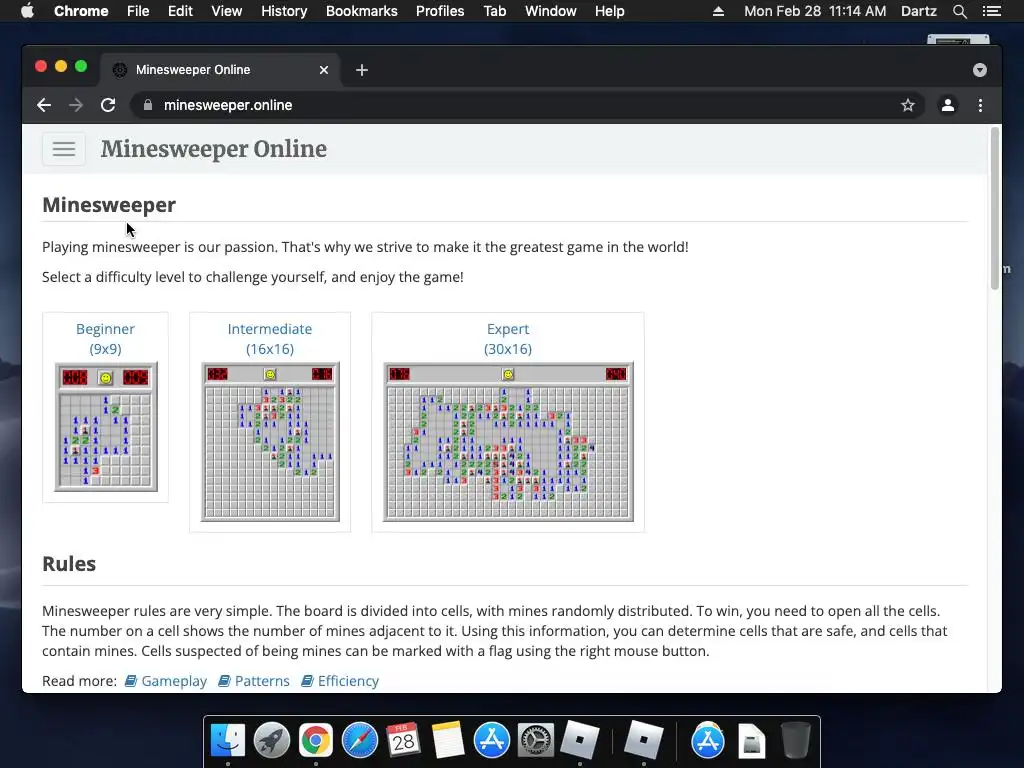The width and height of the screenshot is (1024, 768).
Task: Click smiley face on Expert board
Action: click(508, 374)
